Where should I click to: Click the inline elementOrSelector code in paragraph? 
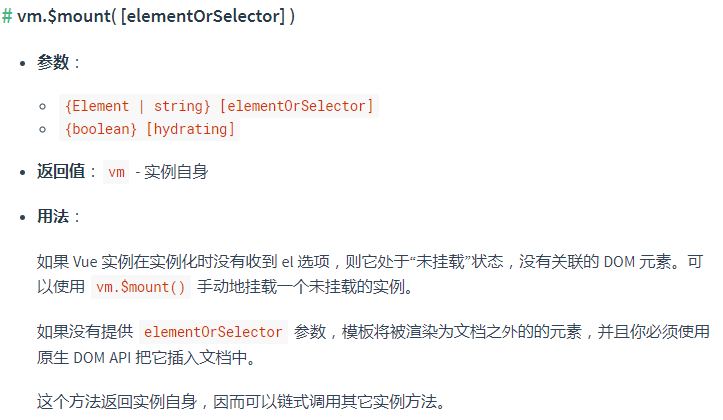pyautogui.click(x=214, y=332)
